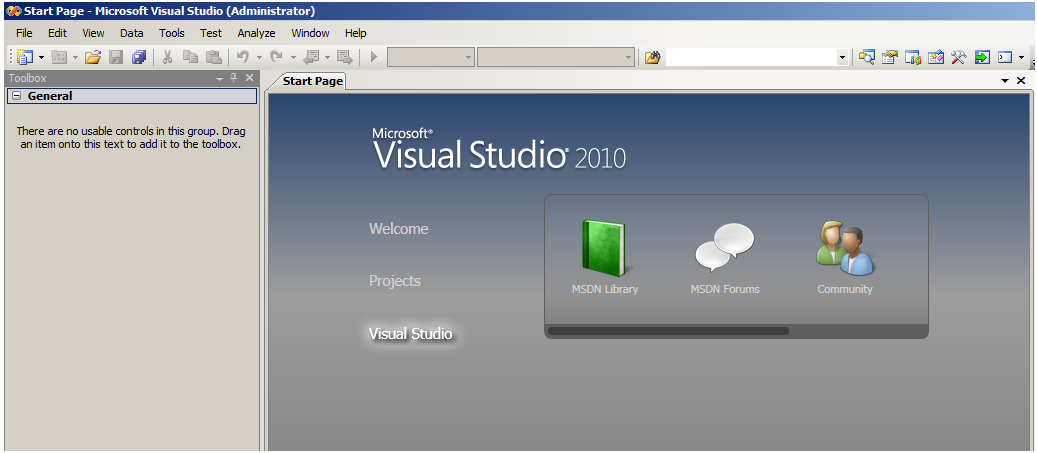Open the Navigate Backward dropdown arrow

327,58
